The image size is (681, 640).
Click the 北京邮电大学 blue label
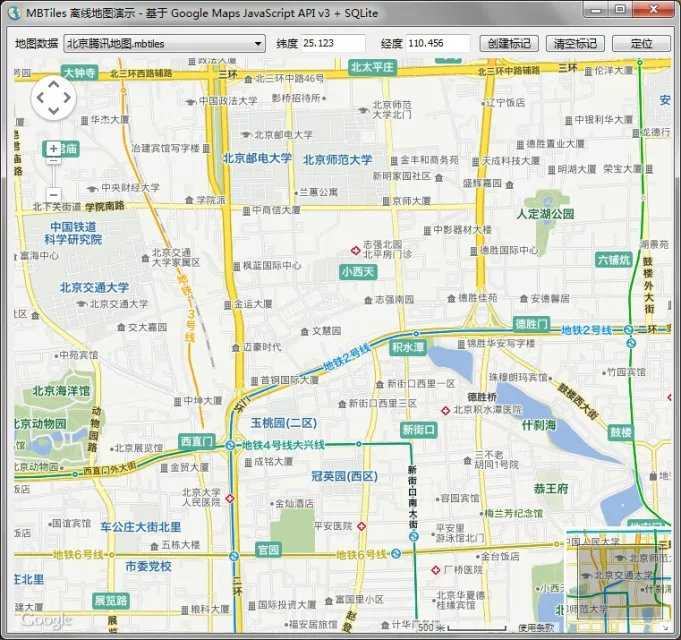click(258, 158)
